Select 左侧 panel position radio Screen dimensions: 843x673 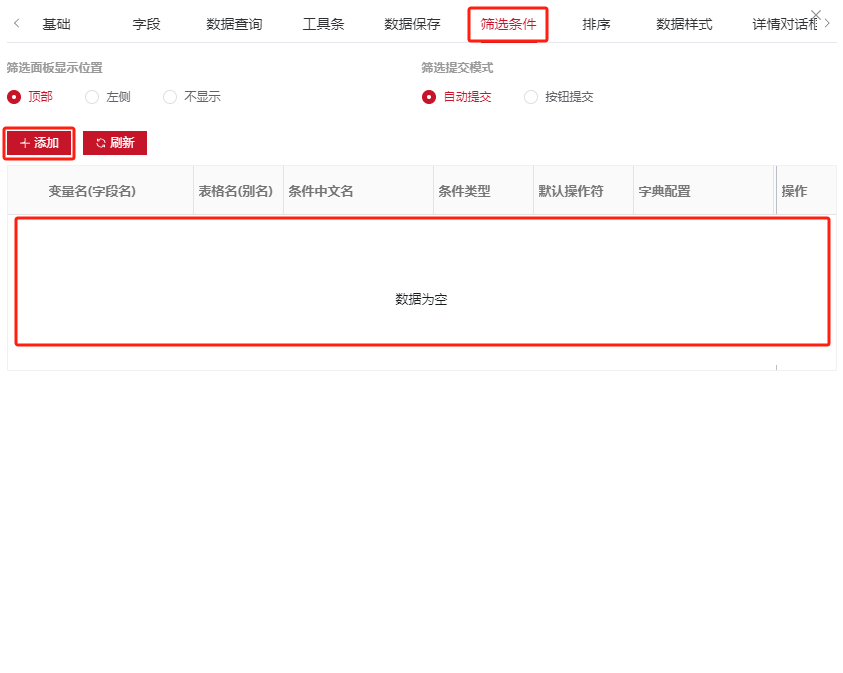point(92,97)
